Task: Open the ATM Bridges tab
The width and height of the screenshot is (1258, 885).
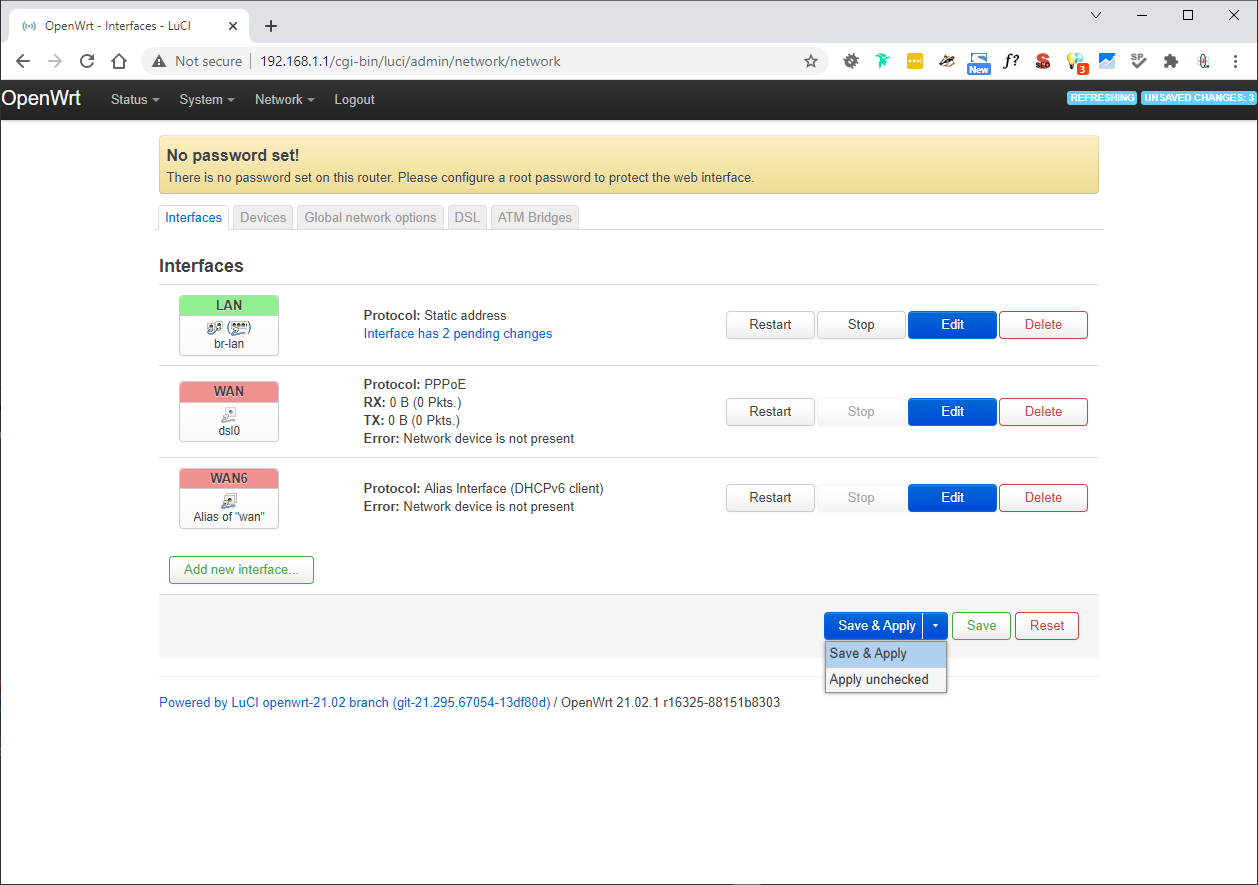Action: click(x=535, y=217)
